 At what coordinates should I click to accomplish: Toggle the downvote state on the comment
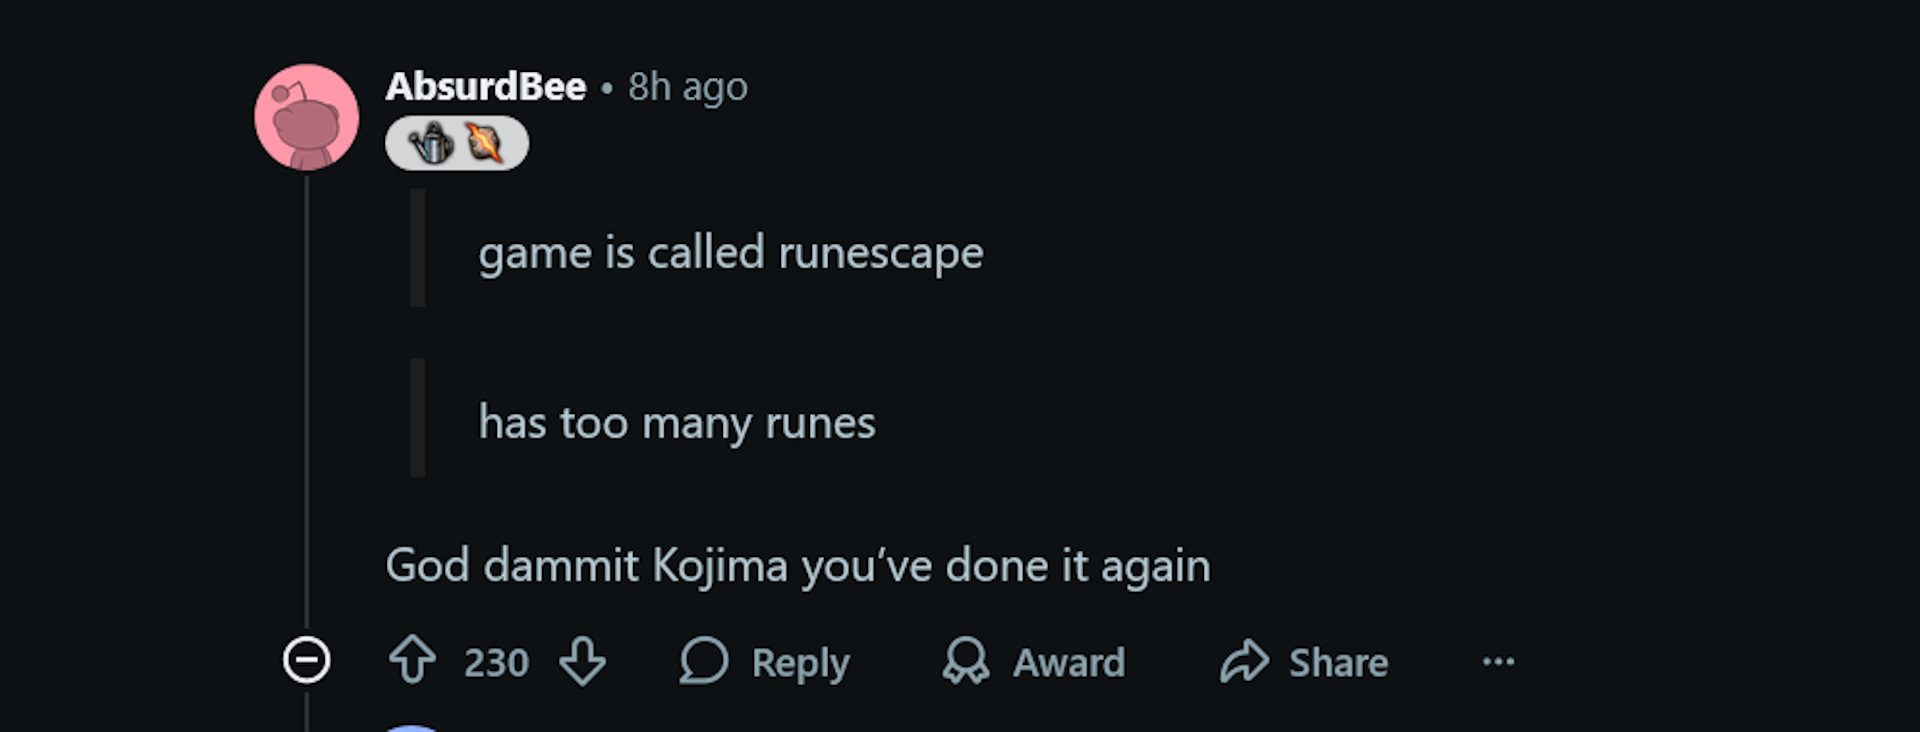tap(581, 661)
